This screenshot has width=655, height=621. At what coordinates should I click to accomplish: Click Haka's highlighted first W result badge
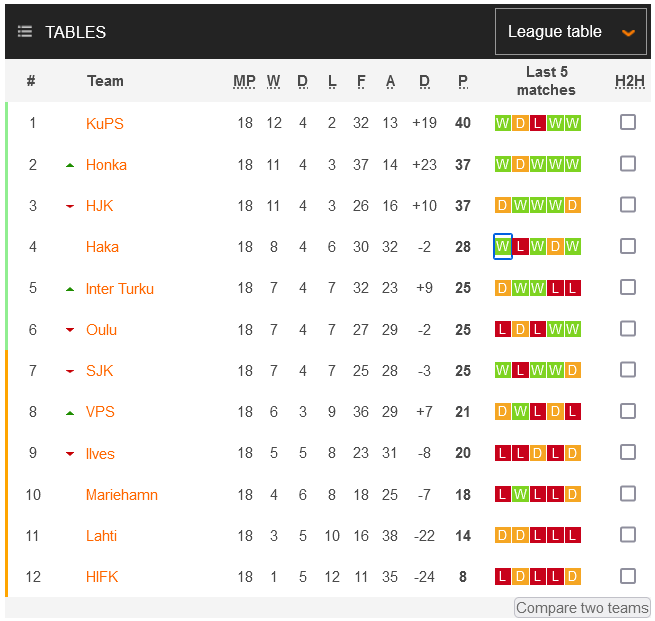(x=503, y=246)
